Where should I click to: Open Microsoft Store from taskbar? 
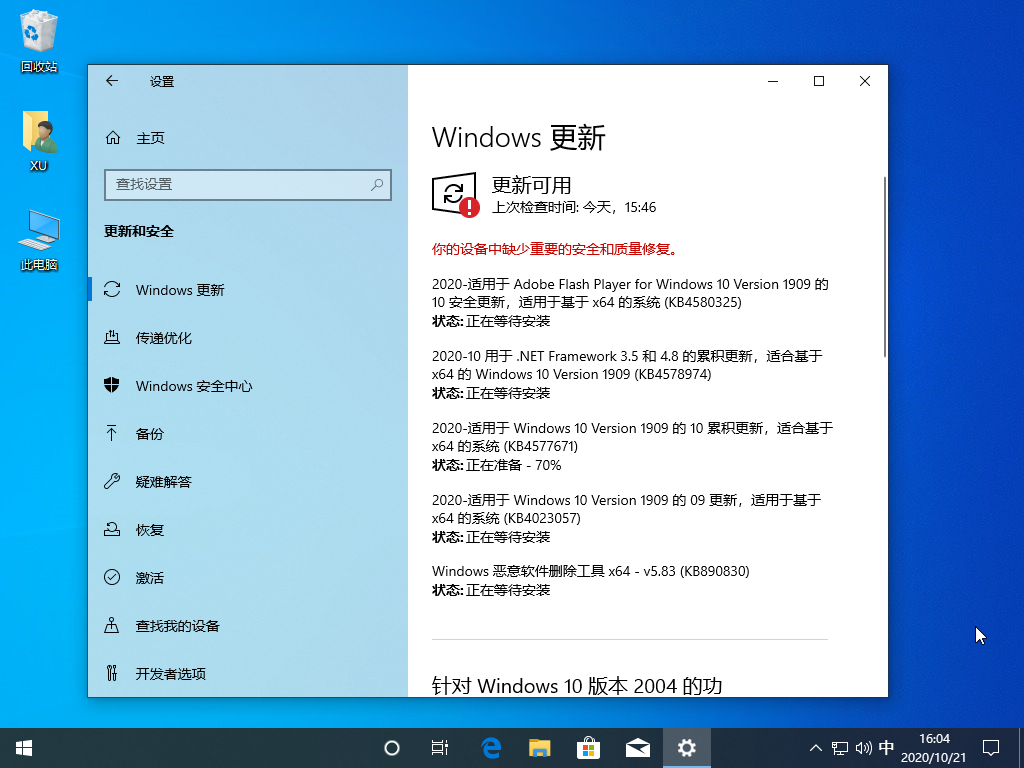(x=588, y=748)
